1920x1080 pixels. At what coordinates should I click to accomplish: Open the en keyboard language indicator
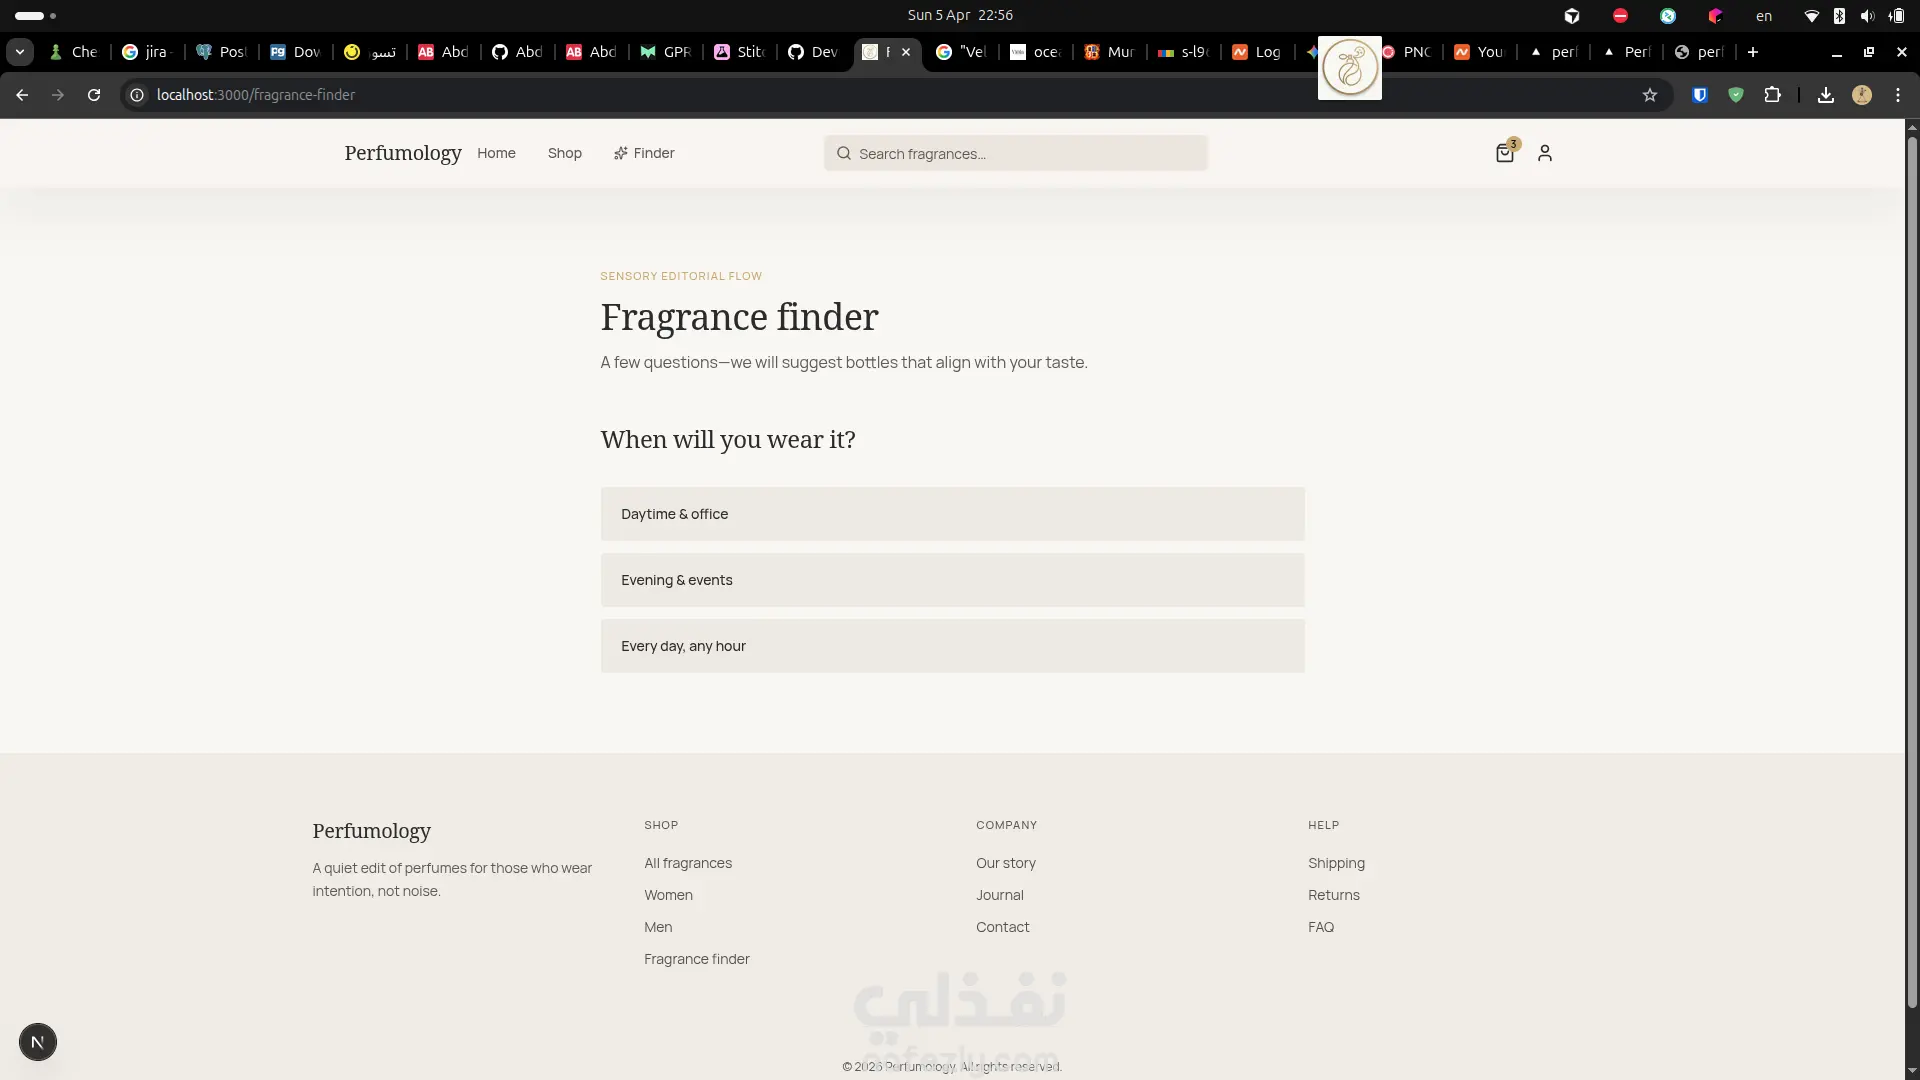coord(1764,16)
